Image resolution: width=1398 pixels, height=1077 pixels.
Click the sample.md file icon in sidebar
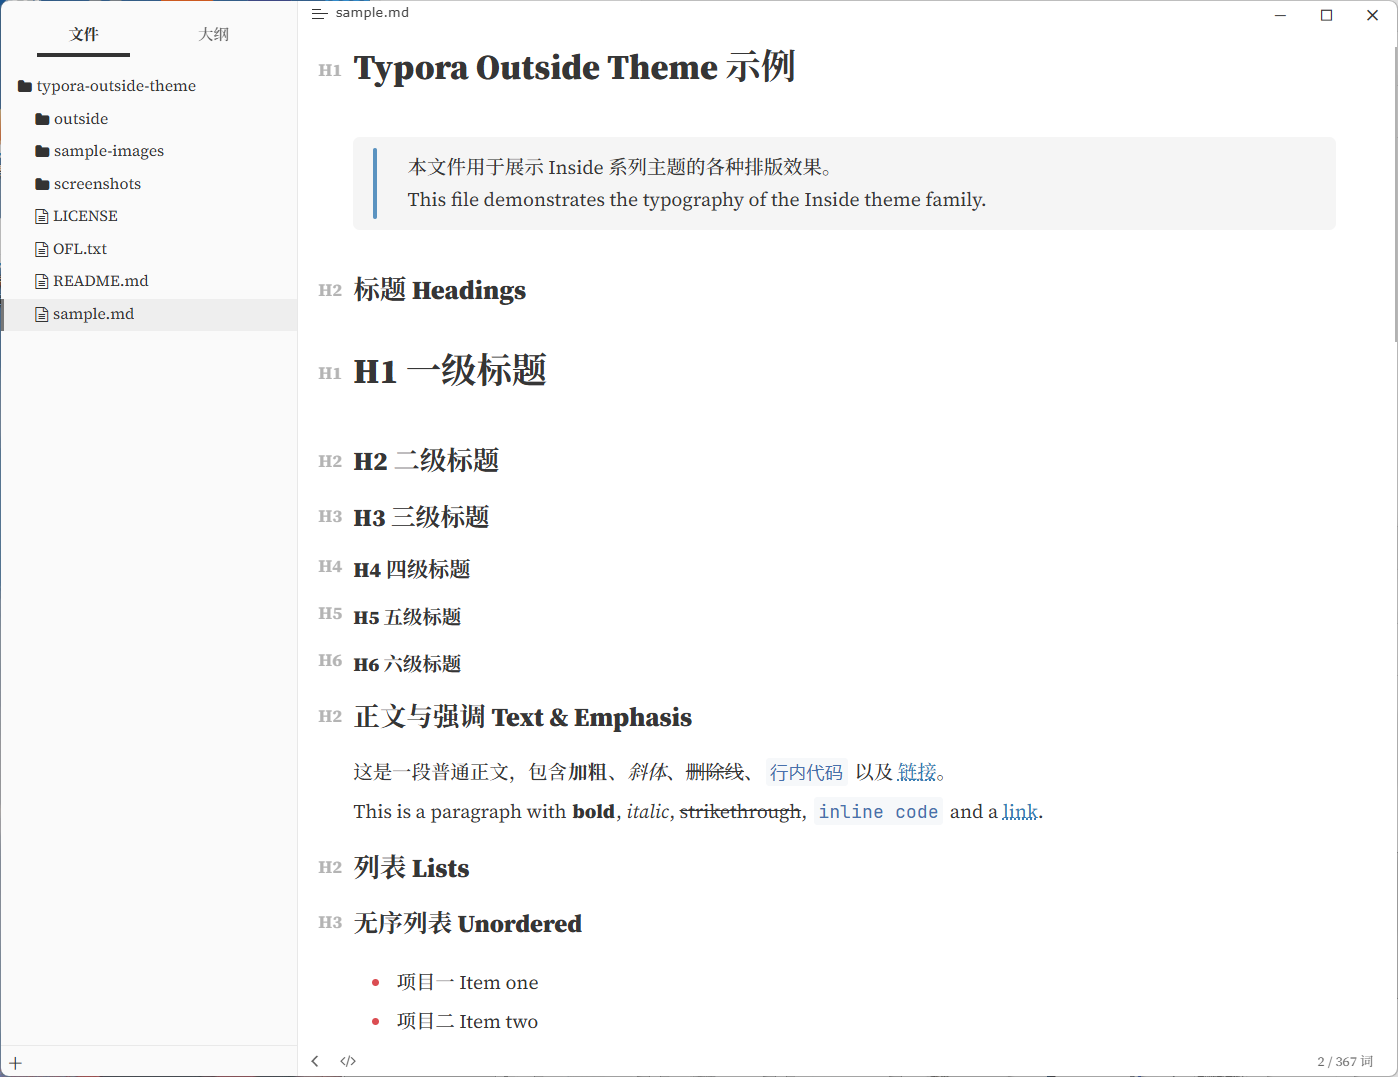pyautogui.click(x=42, y=314)
